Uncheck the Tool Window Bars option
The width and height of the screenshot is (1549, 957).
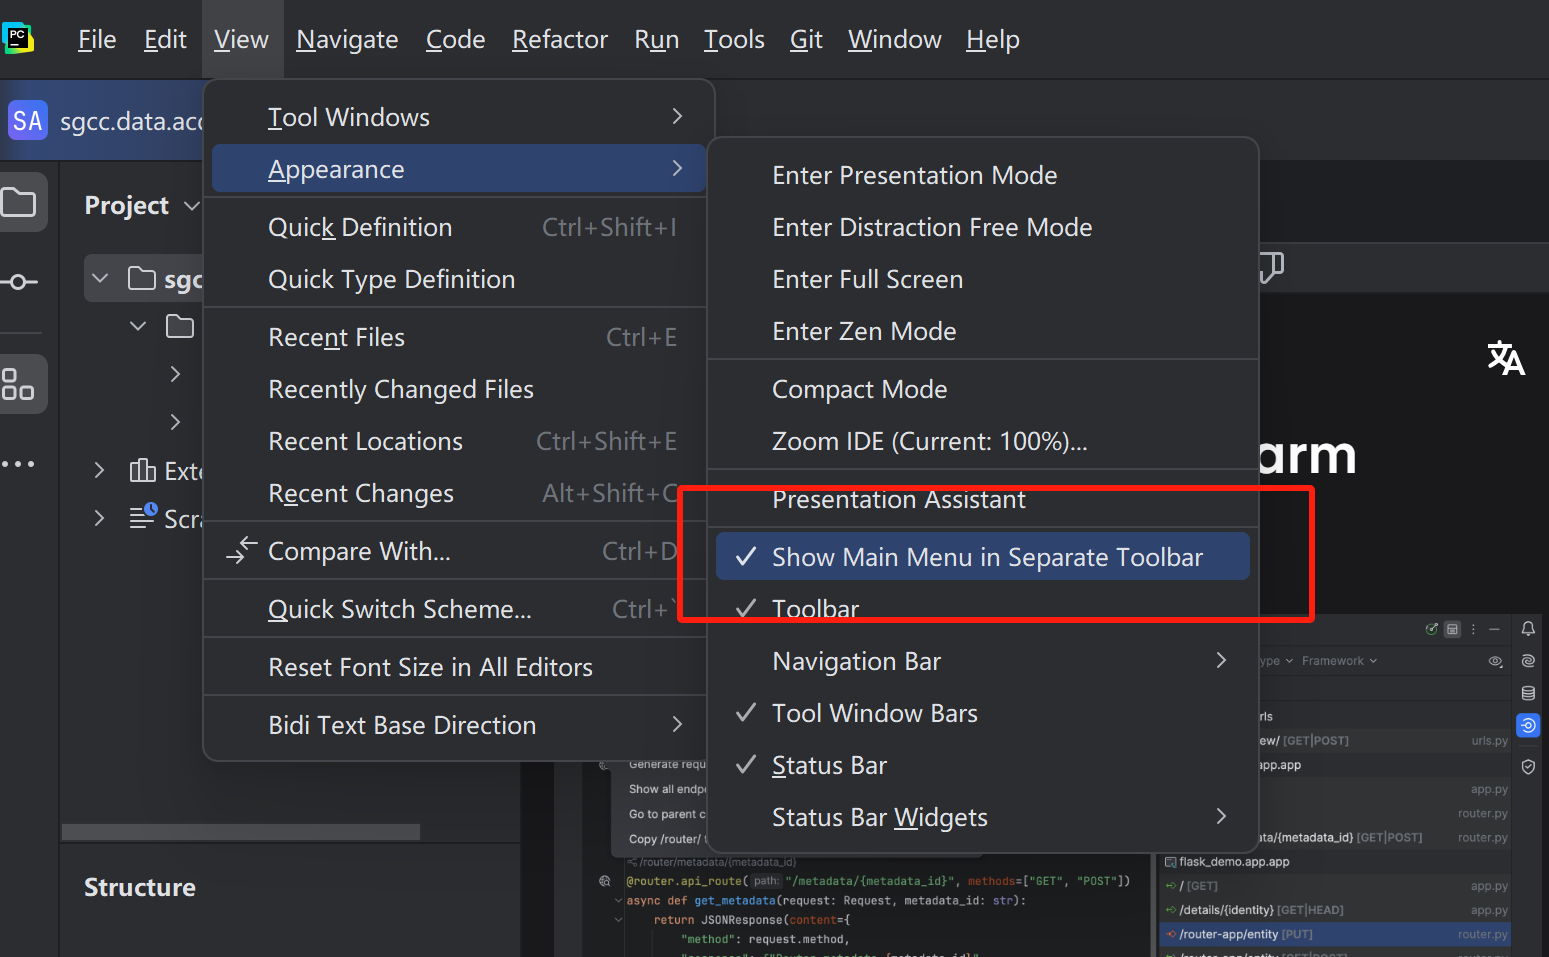click(x=874, y=713)
